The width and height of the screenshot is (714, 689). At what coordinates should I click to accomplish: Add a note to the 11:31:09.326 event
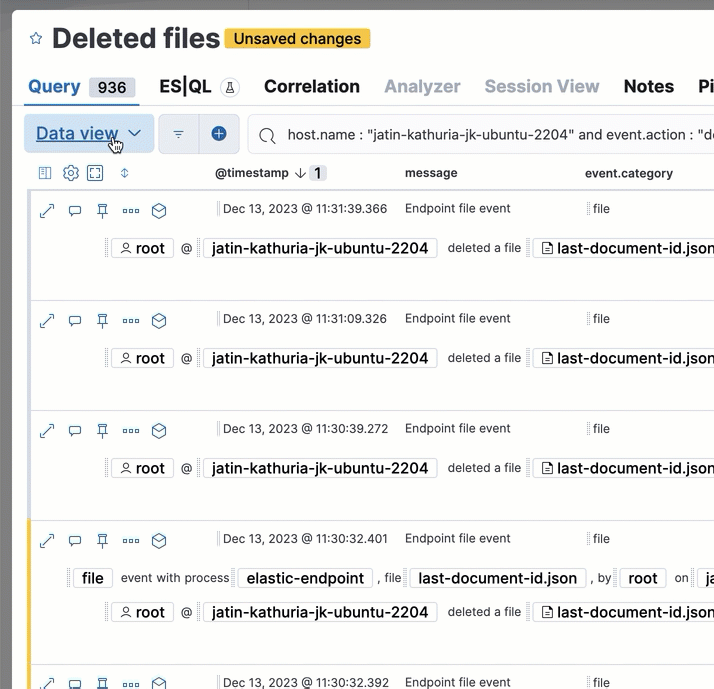(75, 321)
